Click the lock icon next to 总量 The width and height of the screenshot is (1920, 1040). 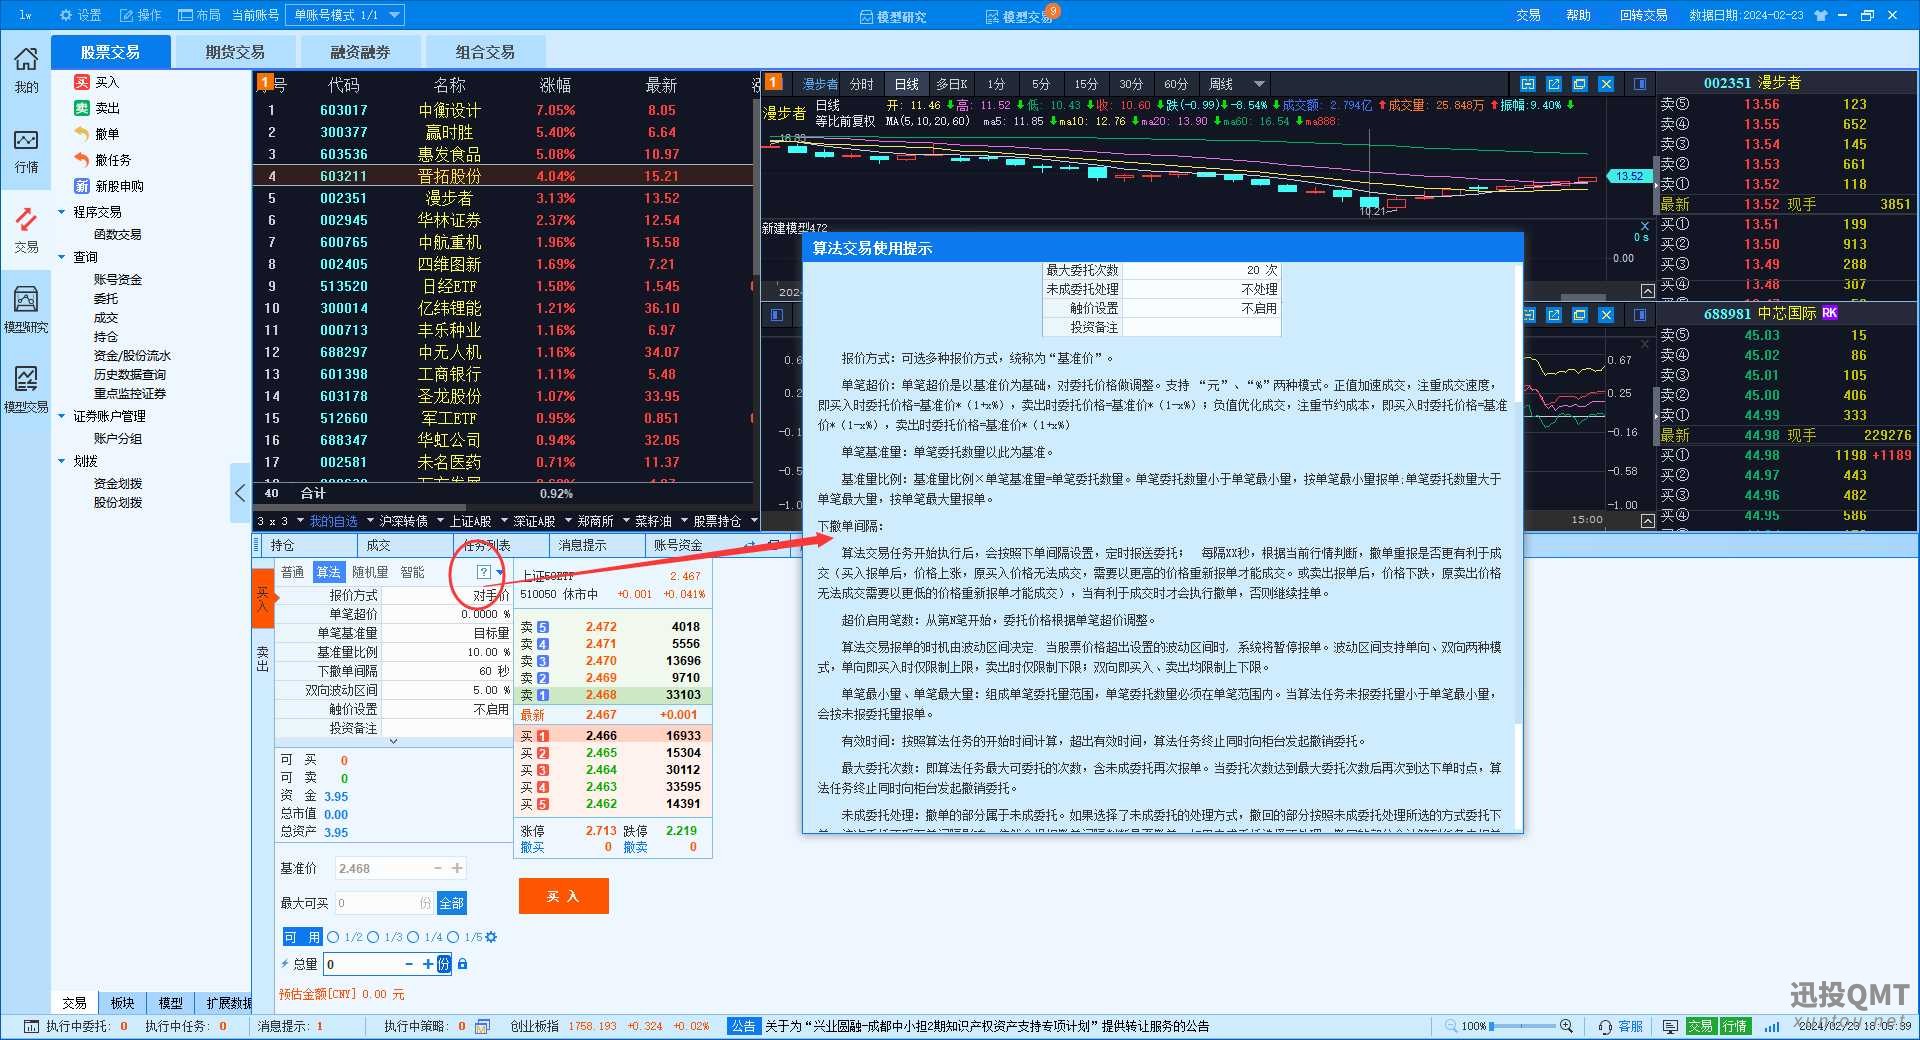click(x=462, y=964)
